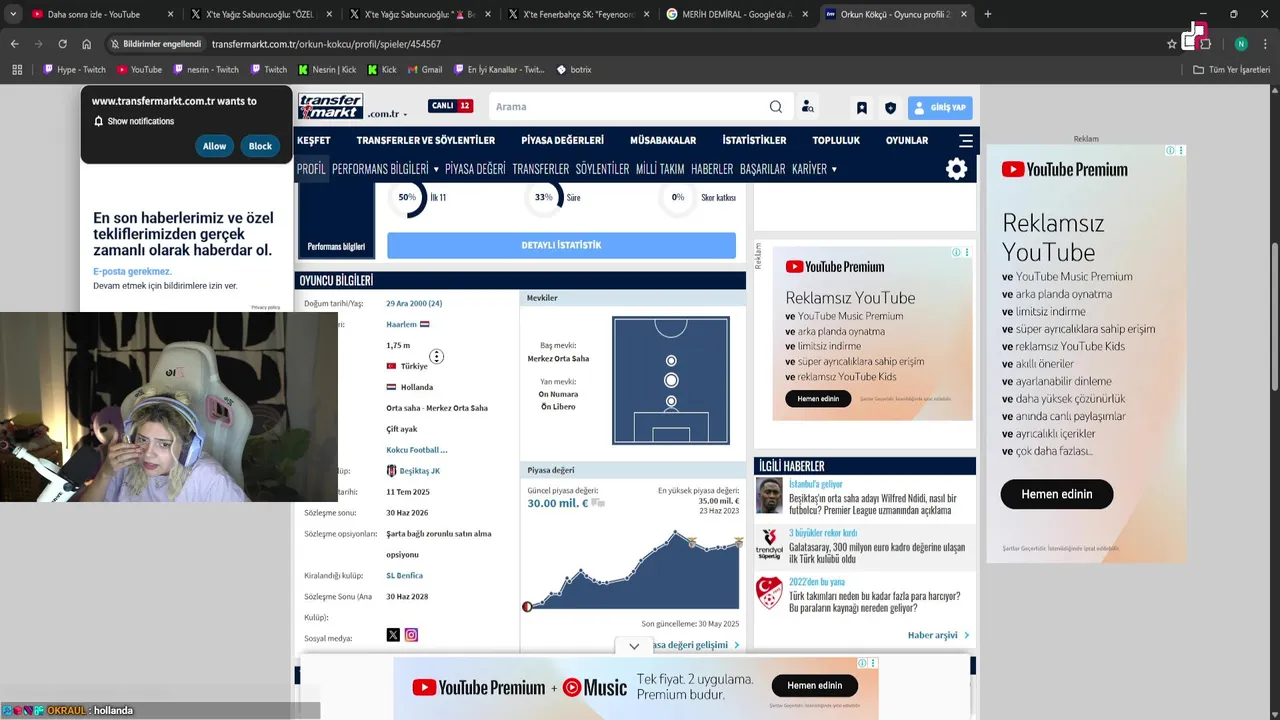Open the TRANSFERLER VE SÖYLENTİLER menu
The image size is (1280, 720).
[426, 140]
